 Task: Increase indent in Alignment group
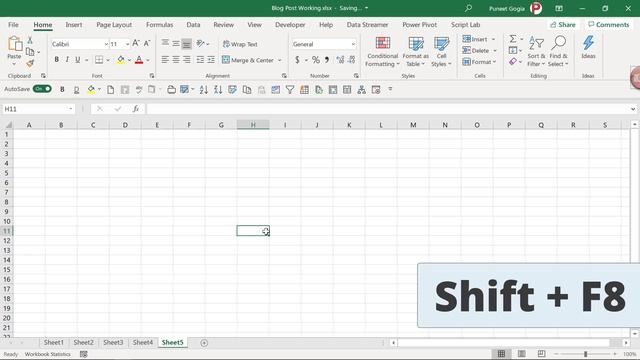(211, 60)
